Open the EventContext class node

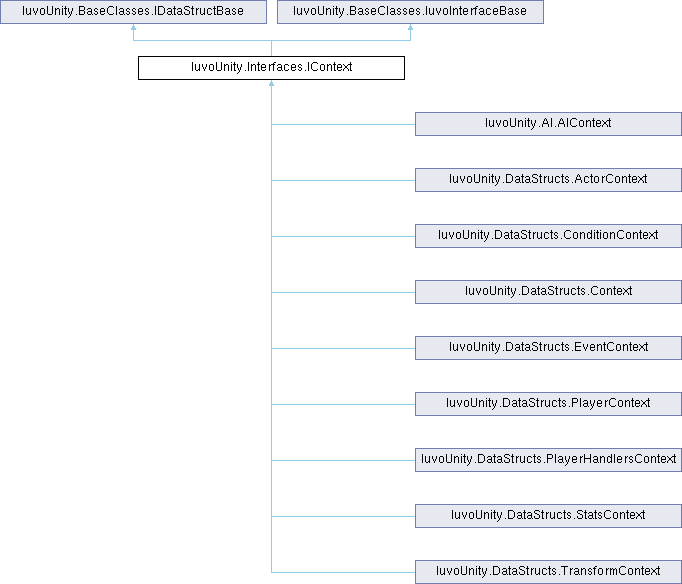(x=548, y=348)
